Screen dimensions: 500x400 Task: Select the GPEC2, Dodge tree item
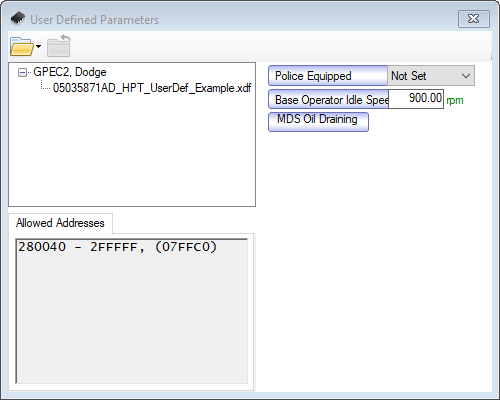pyautogui.click(x=70, y=72)
